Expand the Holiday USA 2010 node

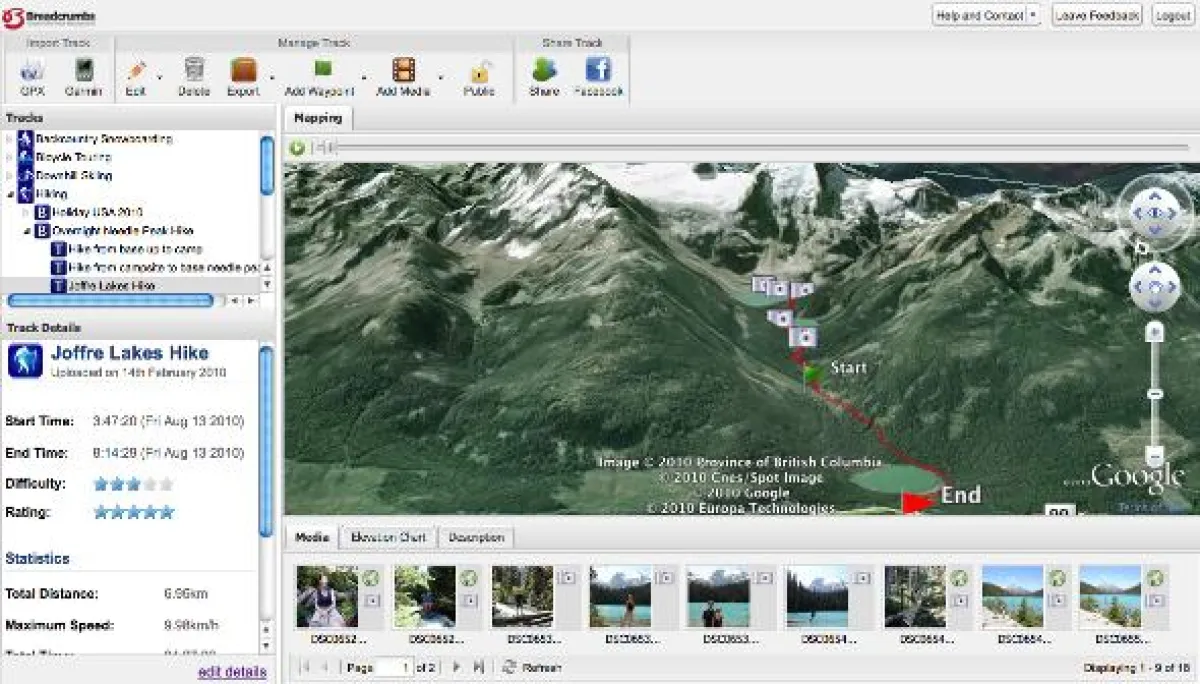click(x=27, y=212)
